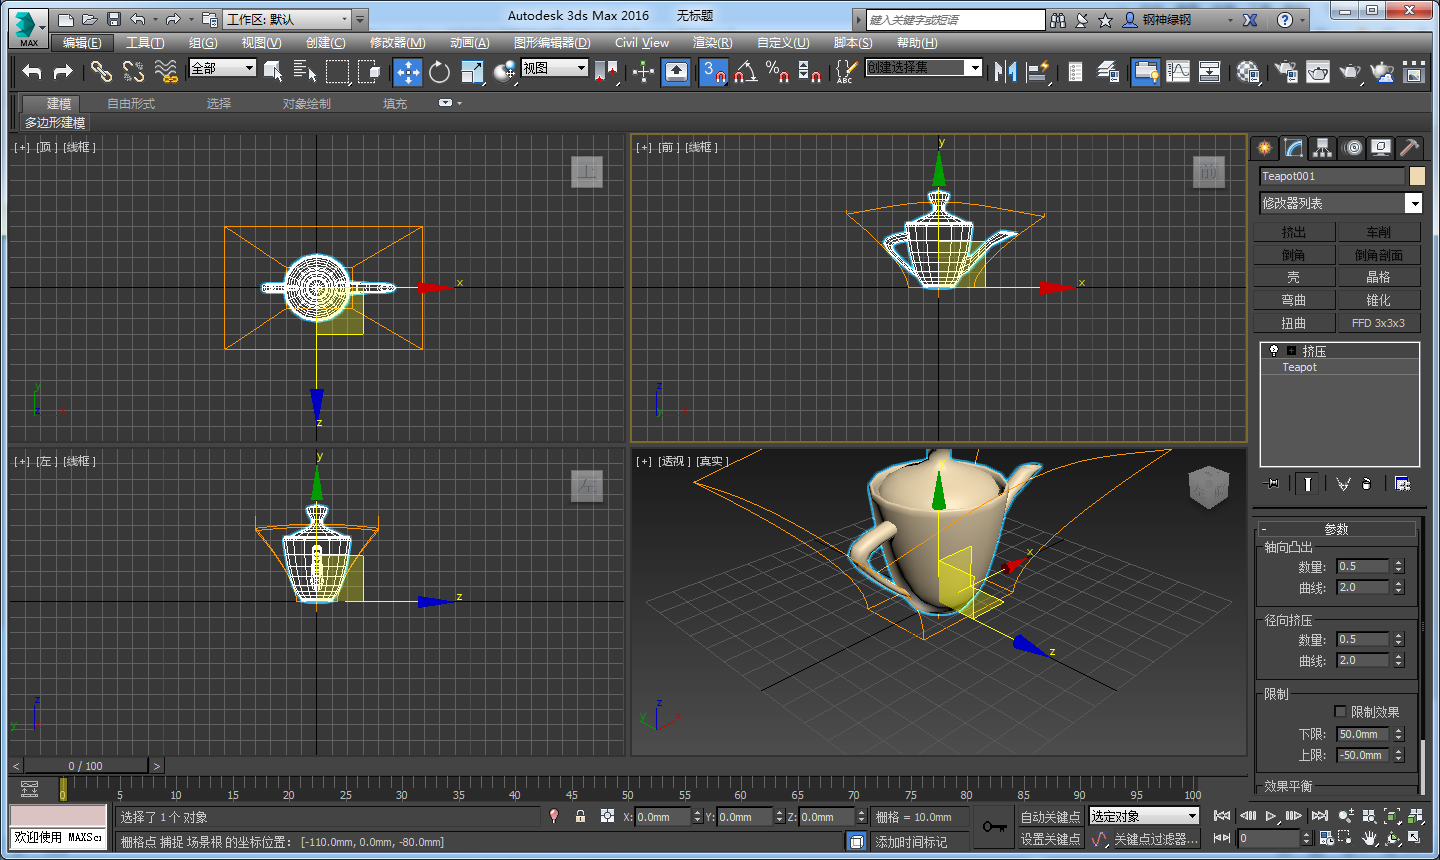Click the Align tool icon
The image size is (1440, 860).
[1038, 71]
